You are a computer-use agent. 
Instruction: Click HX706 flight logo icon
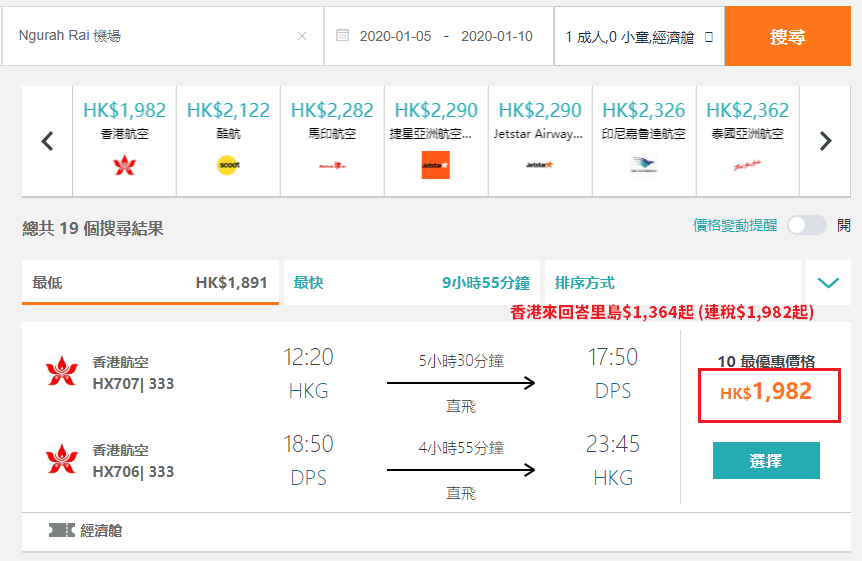pos(62,459)
